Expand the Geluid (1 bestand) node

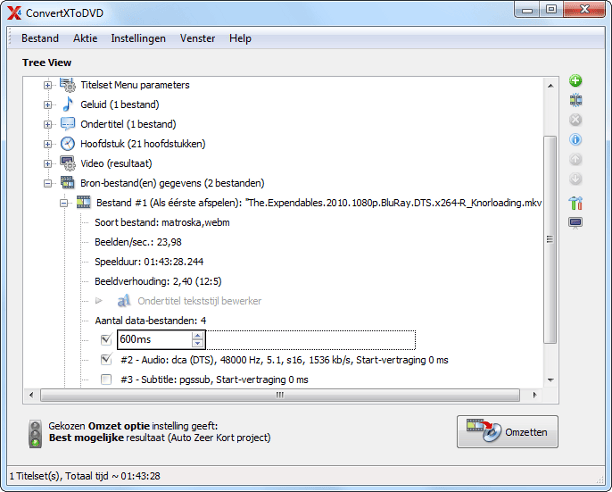point(48,105)
